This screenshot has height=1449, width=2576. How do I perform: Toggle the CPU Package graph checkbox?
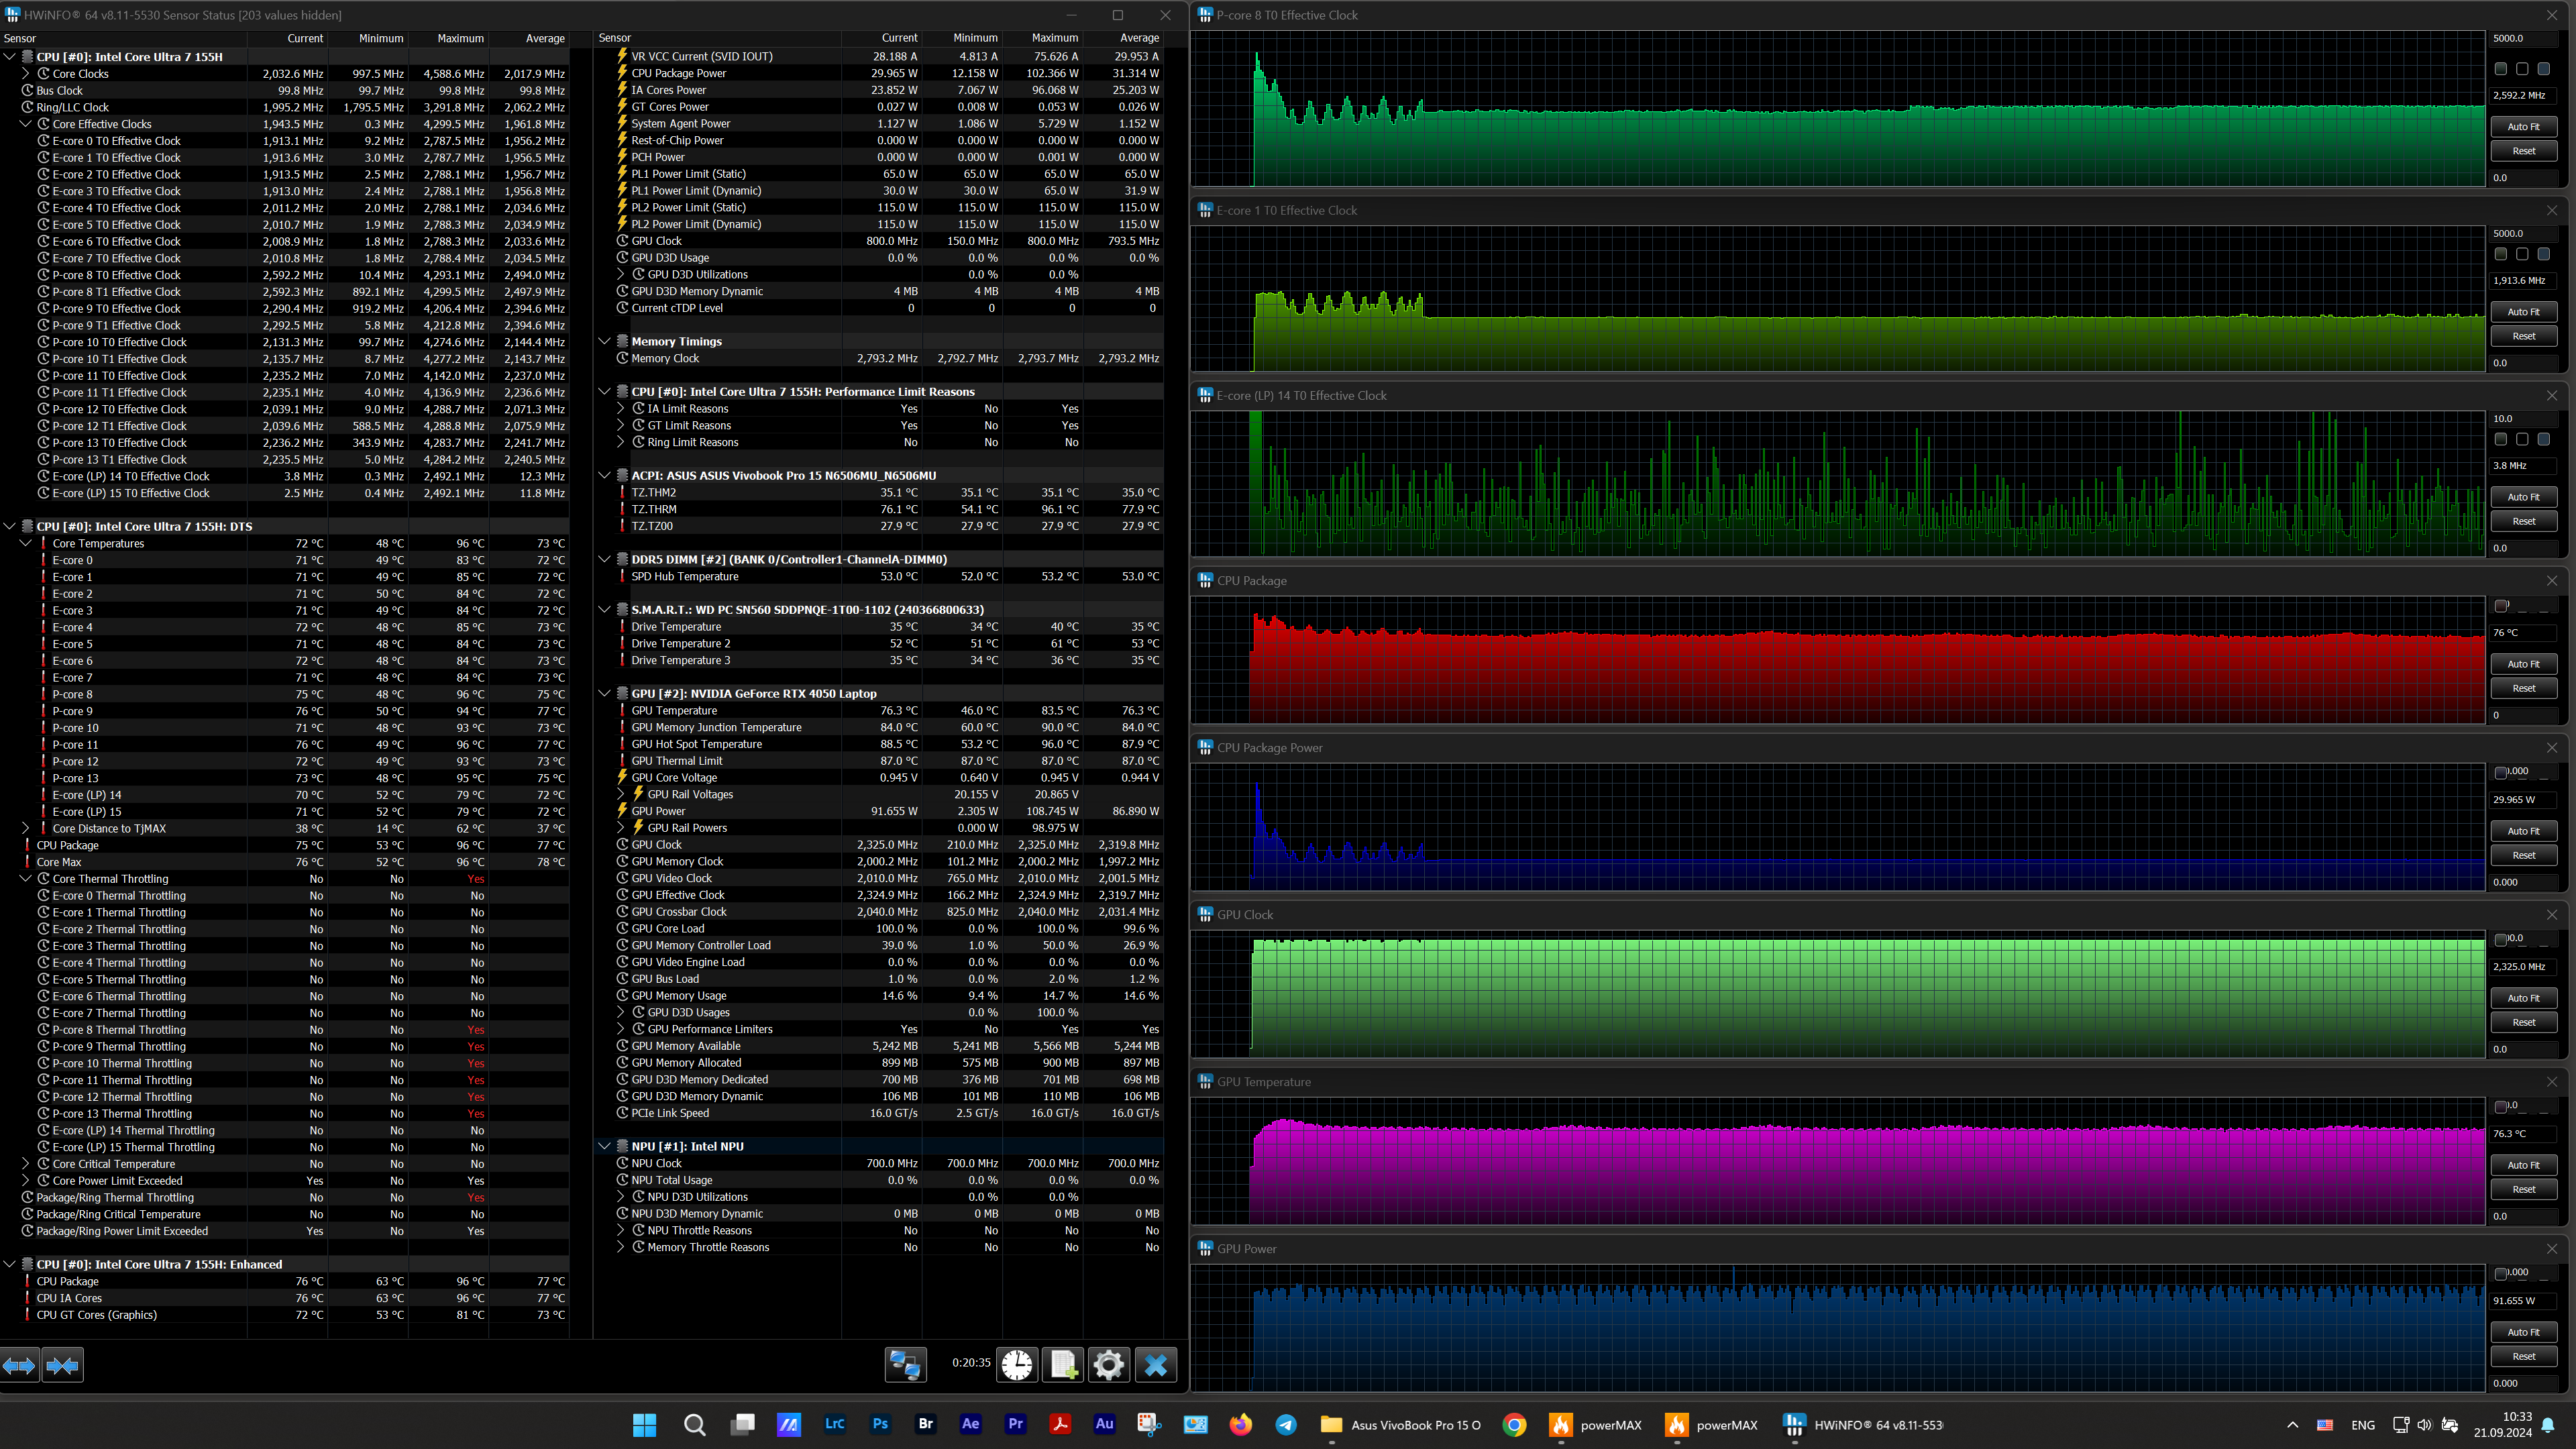pos(2501,606)
